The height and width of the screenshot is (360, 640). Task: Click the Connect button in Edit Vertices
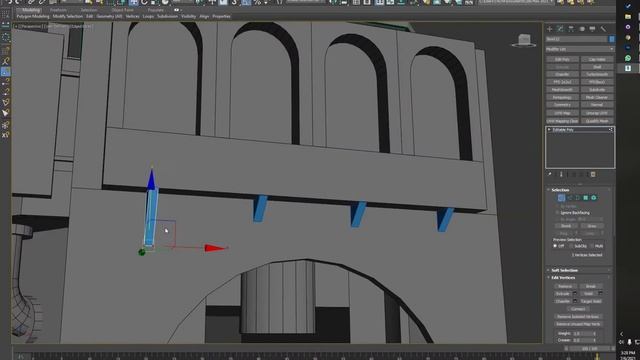click(x=578, y=309)
